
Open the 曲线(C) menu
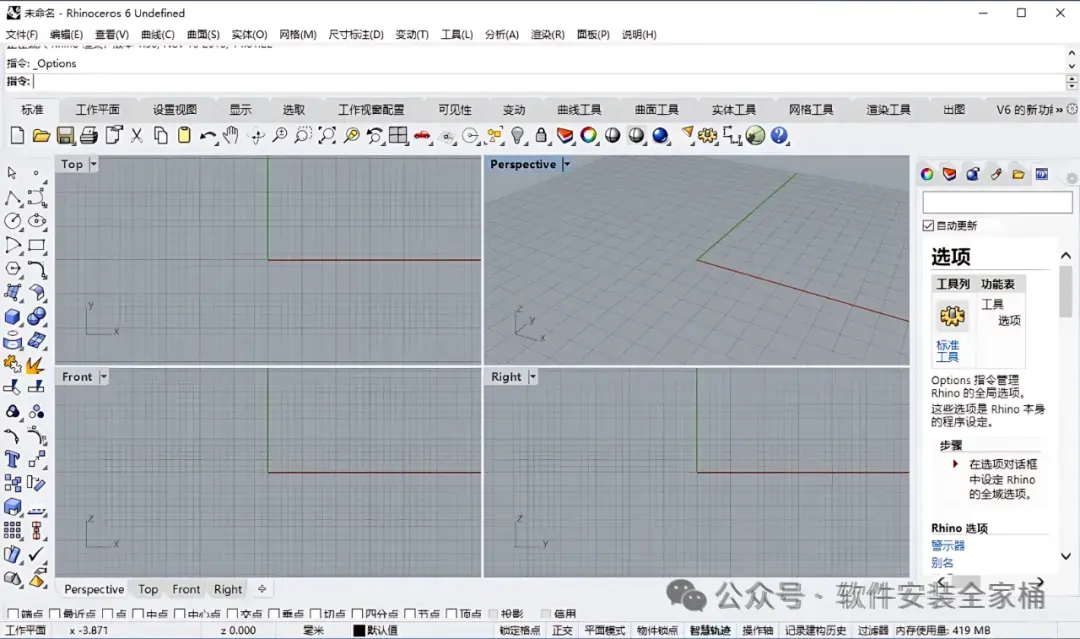[158, 34]
